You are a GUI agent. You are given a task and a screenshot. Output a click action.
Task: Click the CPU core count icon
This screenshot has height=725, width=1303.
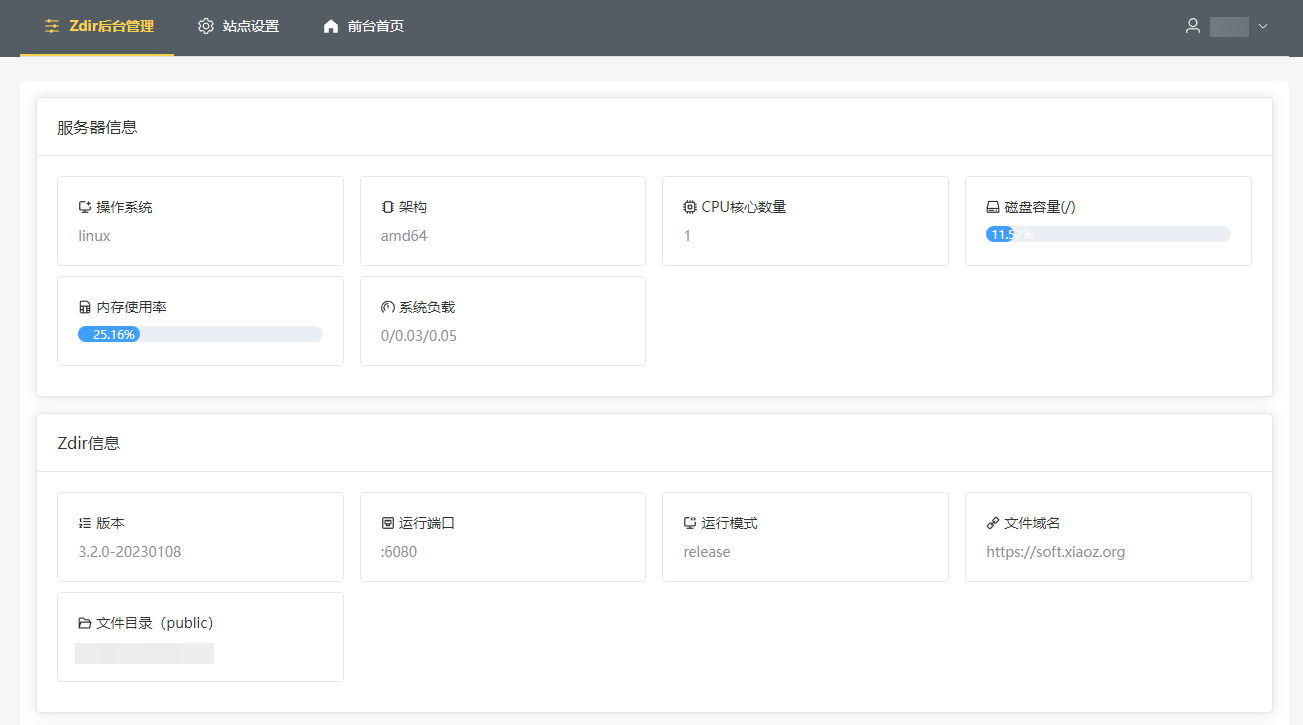[690, 208]
